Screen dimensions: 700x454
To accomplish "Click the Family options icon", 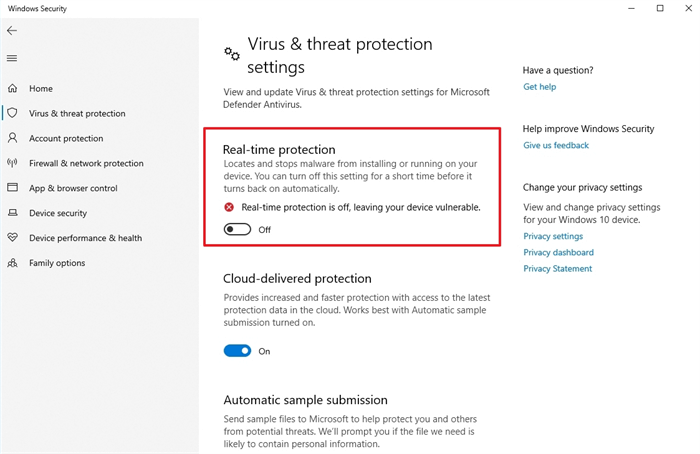I will [12, 263].
